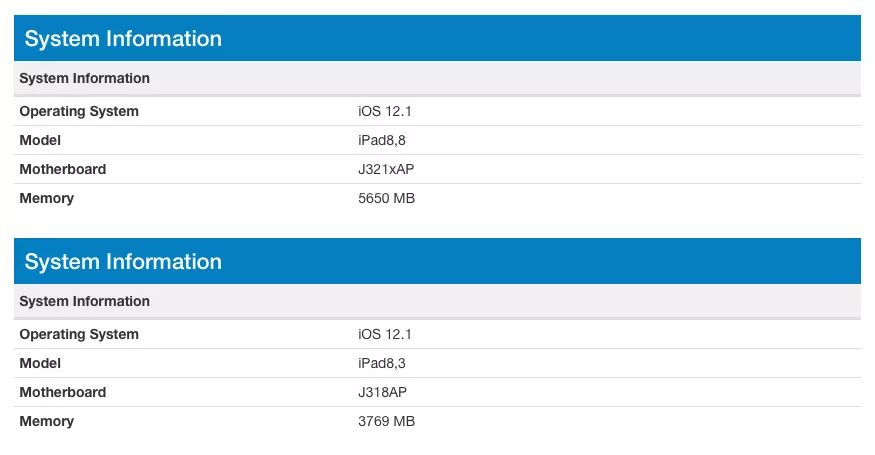Image resolution: width=875 pixels, height=455 pixels.
Task: Click the iPad8,3 model value
Action: (382, 363)
